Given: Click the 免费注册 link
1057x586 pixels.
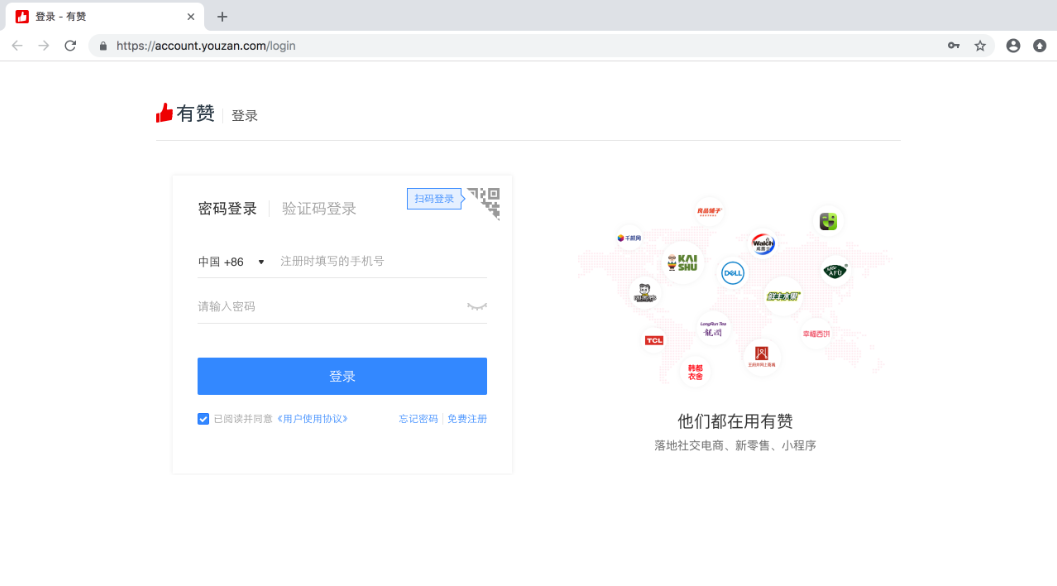Looking at the screenshot, I should 466,419.
